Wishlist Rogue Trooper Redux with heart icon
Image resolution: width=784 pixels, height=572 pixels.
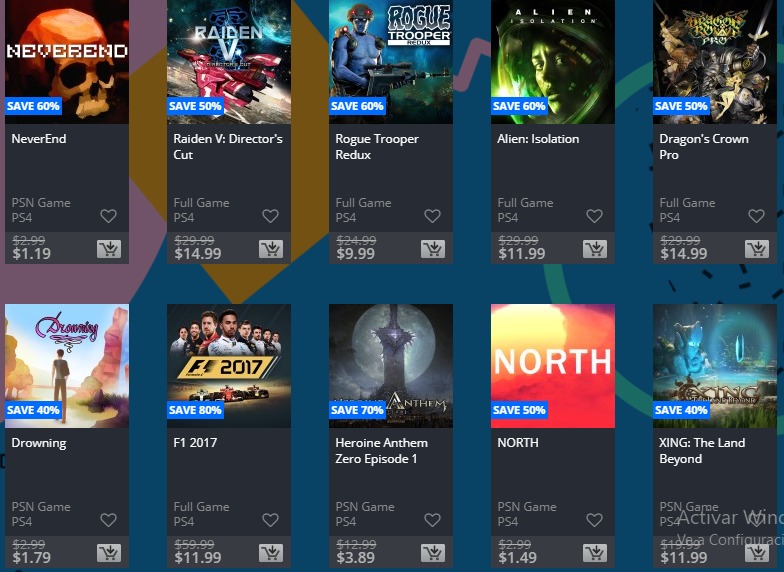coord(432,216)
